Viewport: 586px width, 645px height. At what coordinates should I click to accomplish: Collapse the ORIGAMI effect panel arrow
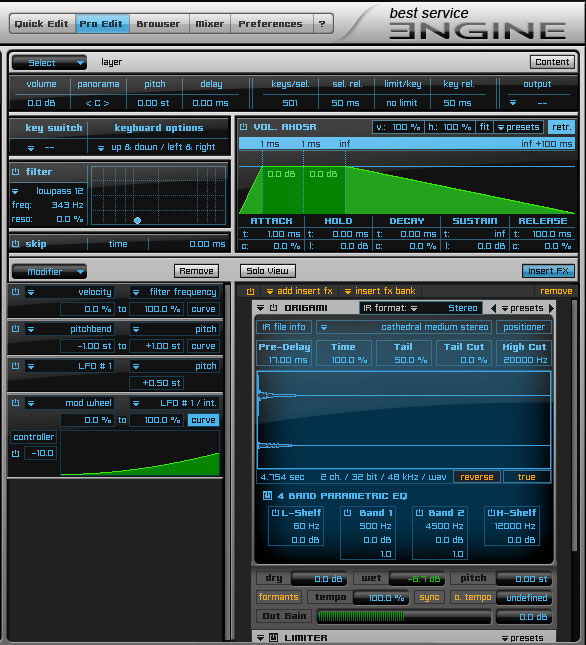(x=260, y=308)
